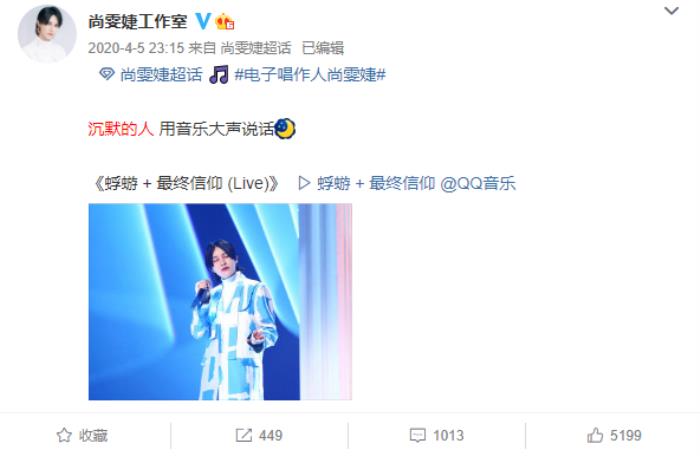
Task: Open the 尚雯婕工作室 profile avatar
Action: coord(47,34)
